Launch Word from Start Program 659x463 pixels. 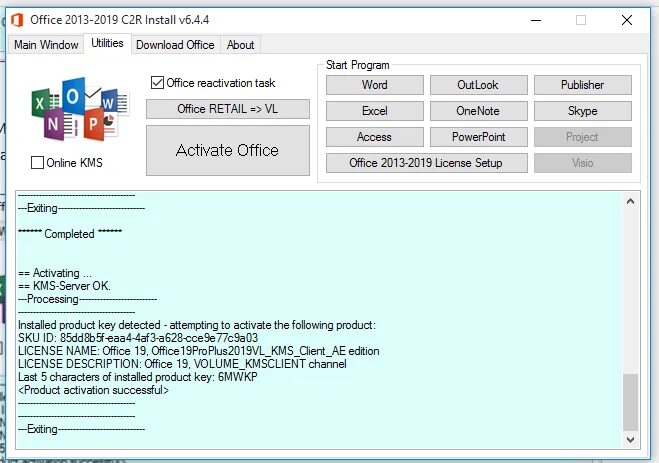coord(374,85)
